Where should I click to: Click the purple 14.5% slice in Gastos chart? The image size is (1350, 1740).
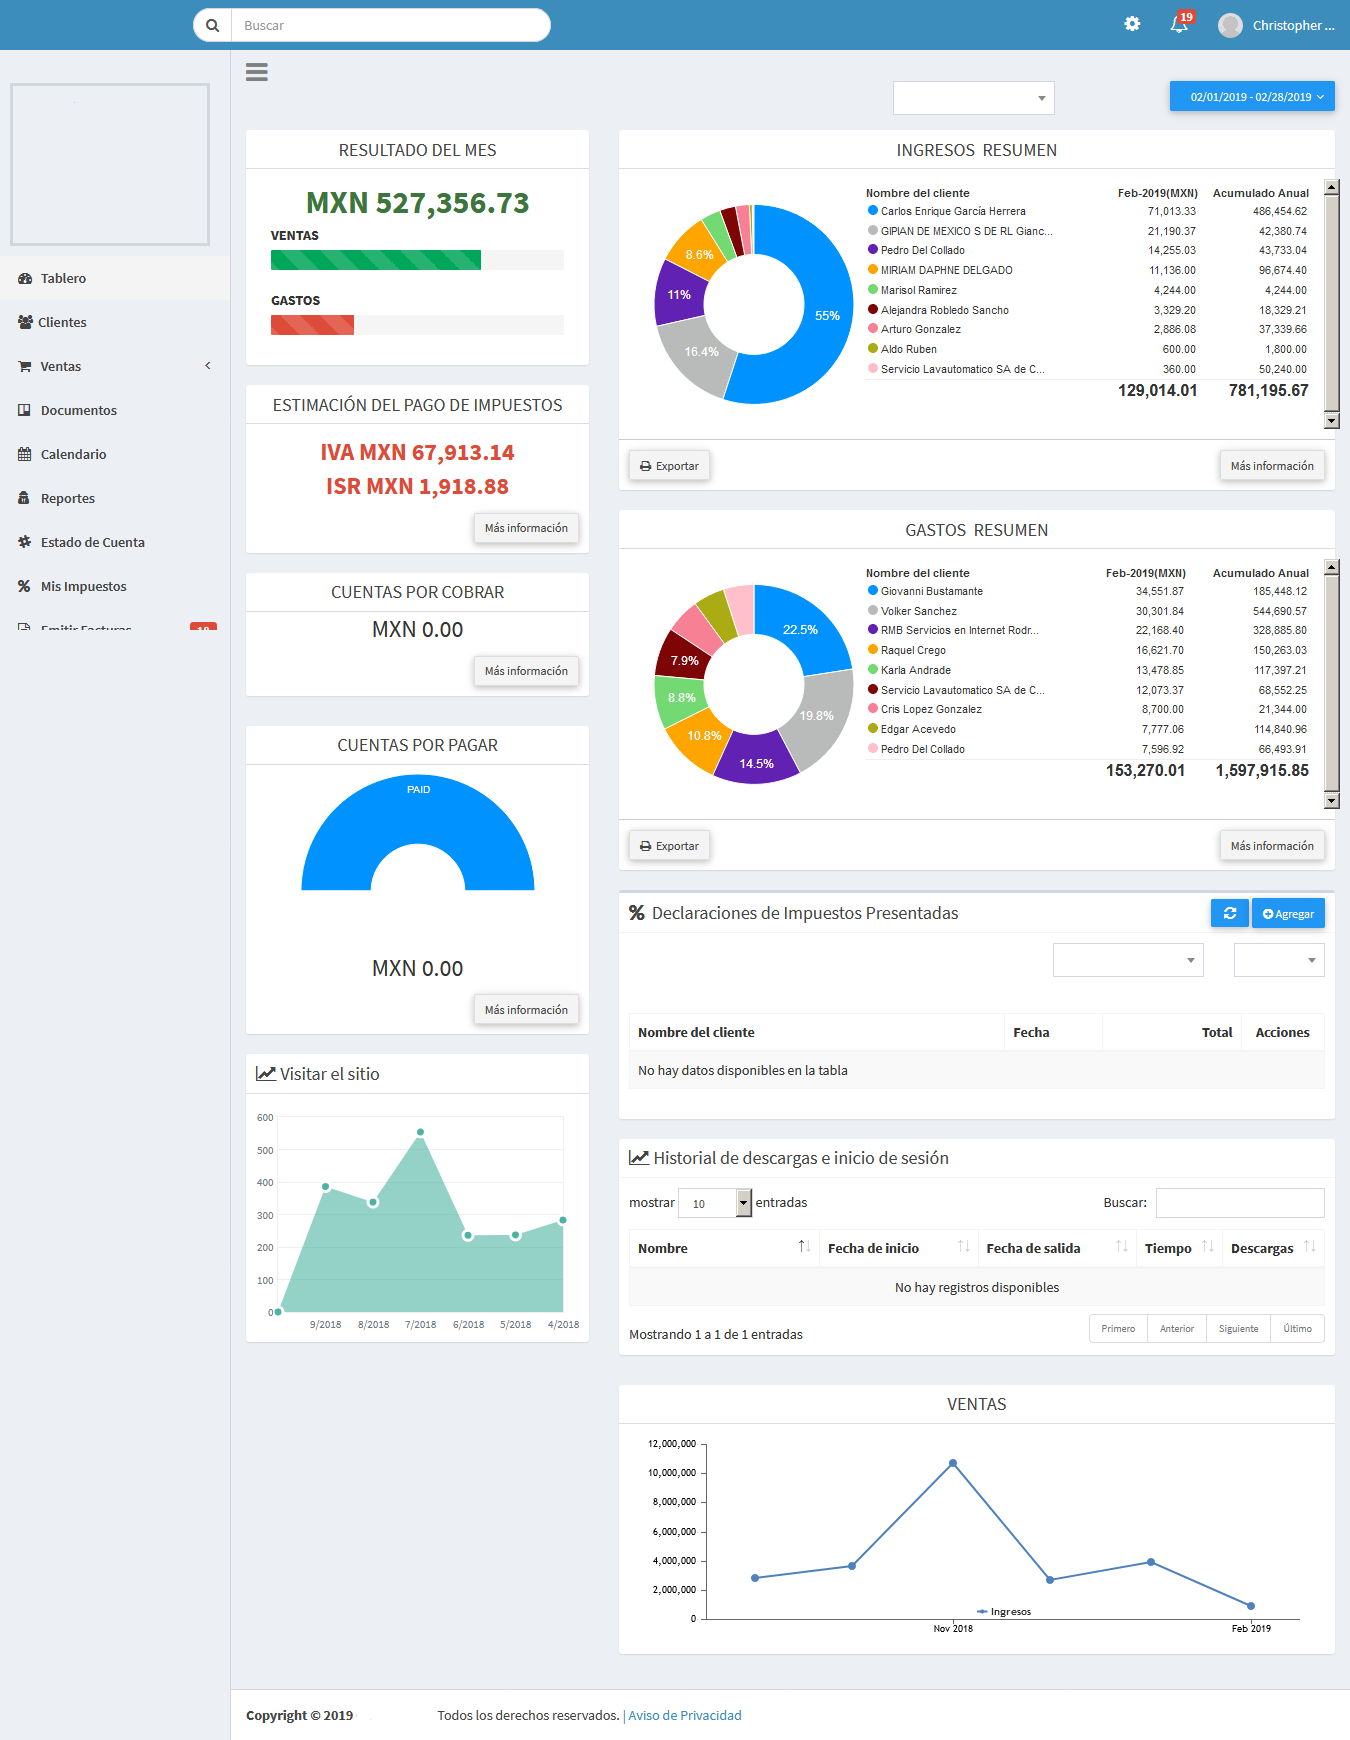tap(757, 762)
